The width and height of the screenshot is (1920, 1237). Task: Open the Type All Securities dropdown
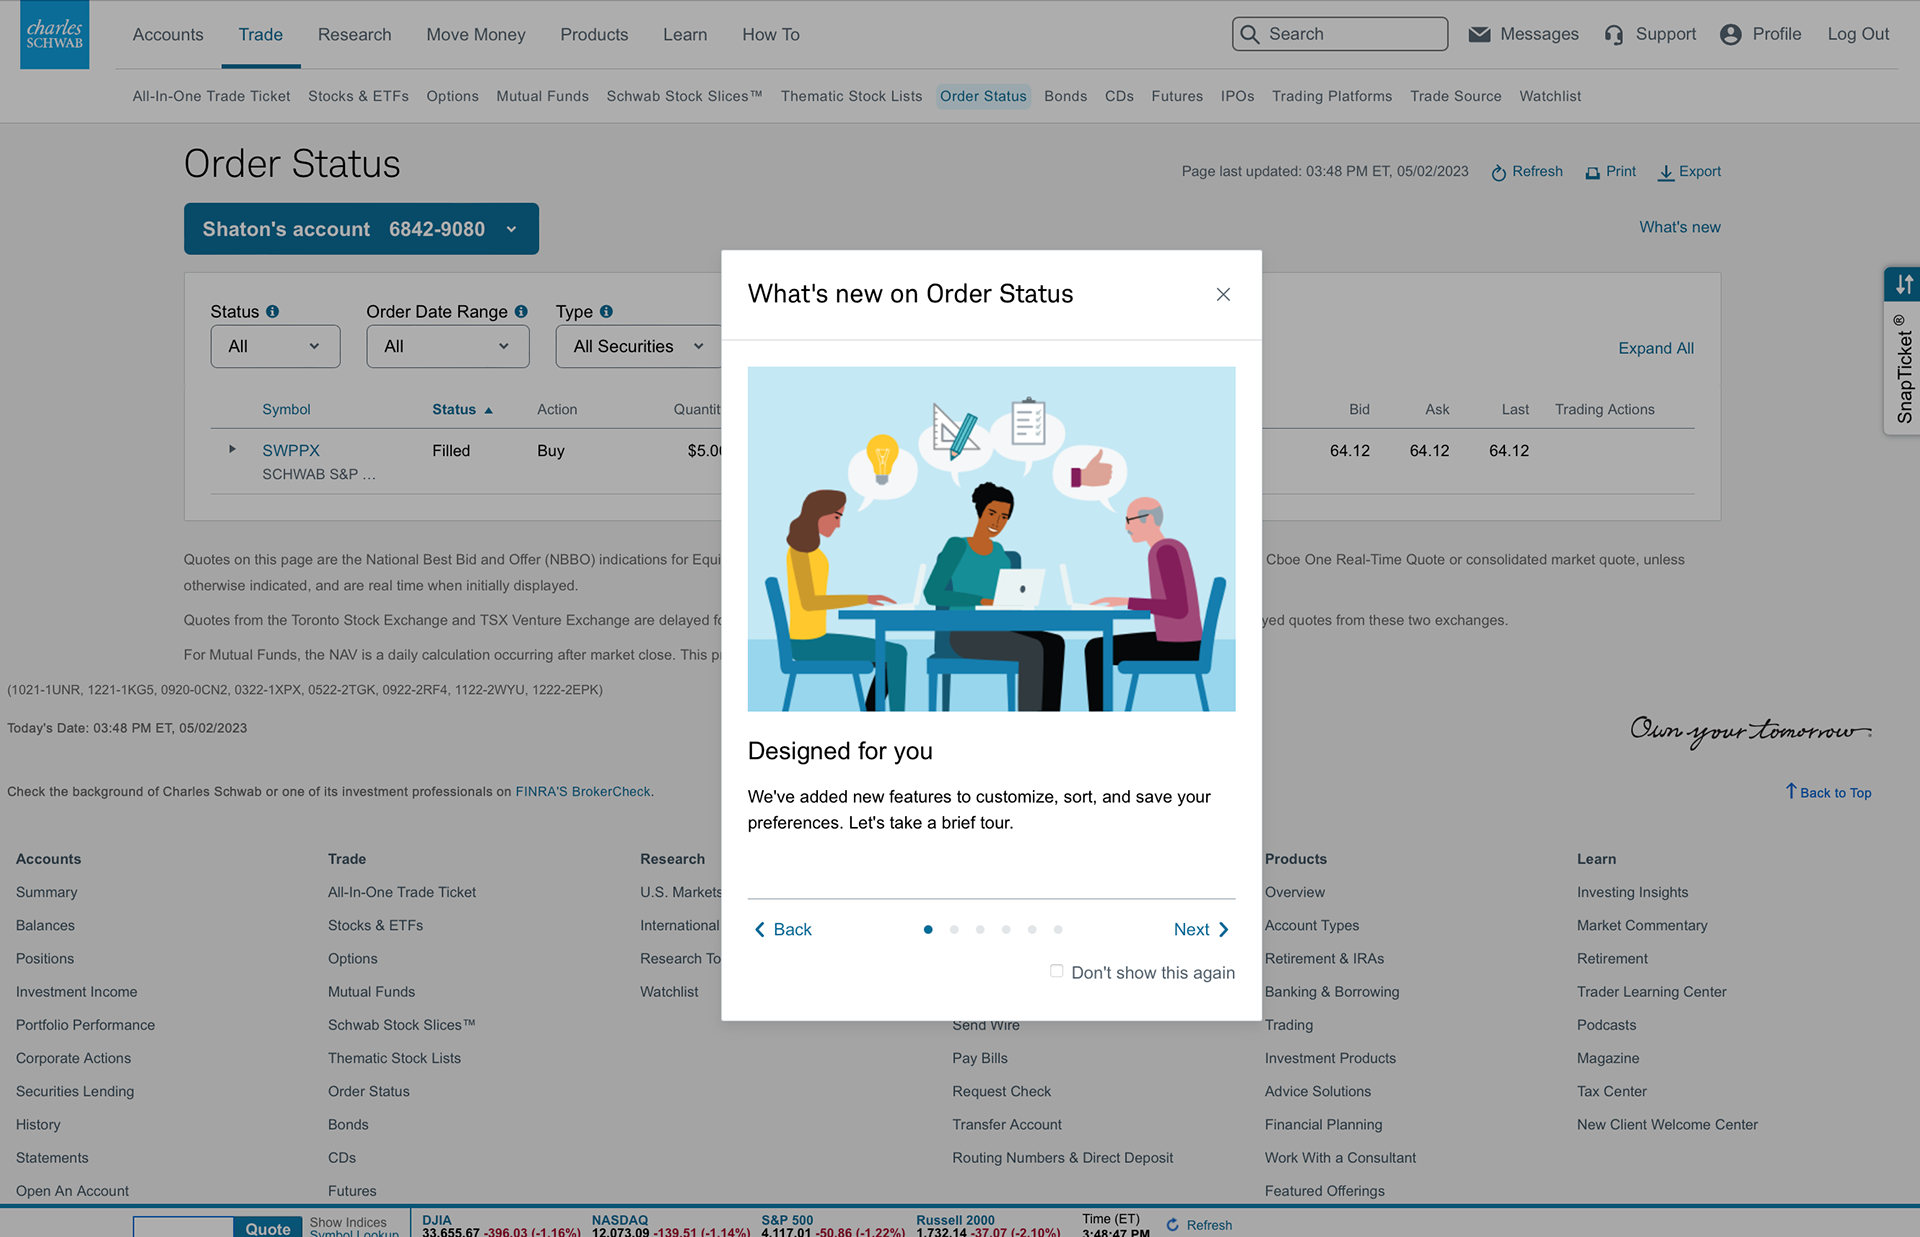638,346
